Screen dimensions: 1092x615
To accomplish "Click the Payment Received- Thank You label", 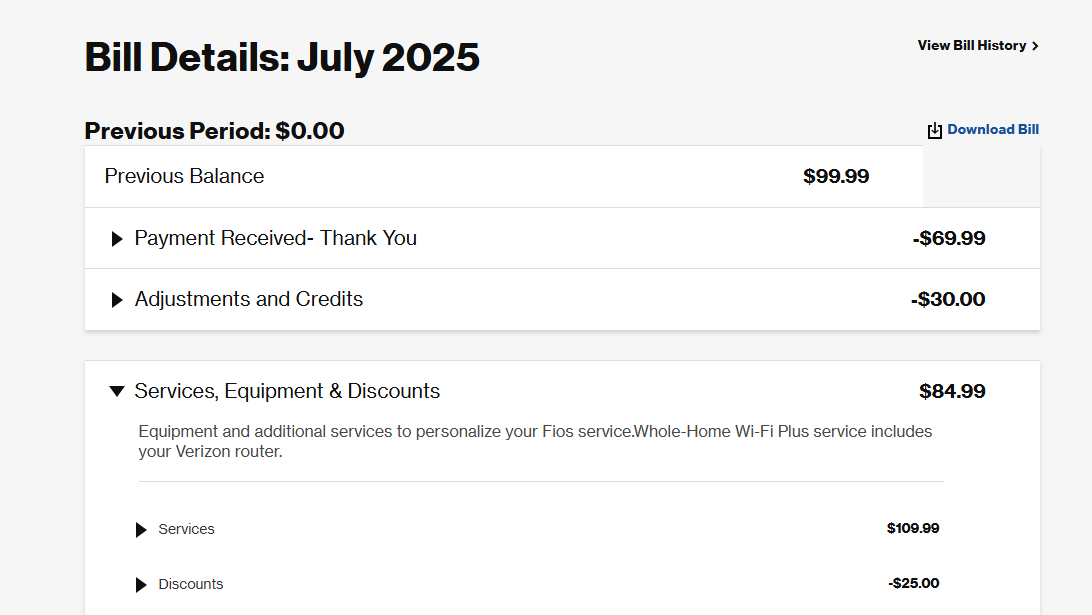I will [276, 238].
